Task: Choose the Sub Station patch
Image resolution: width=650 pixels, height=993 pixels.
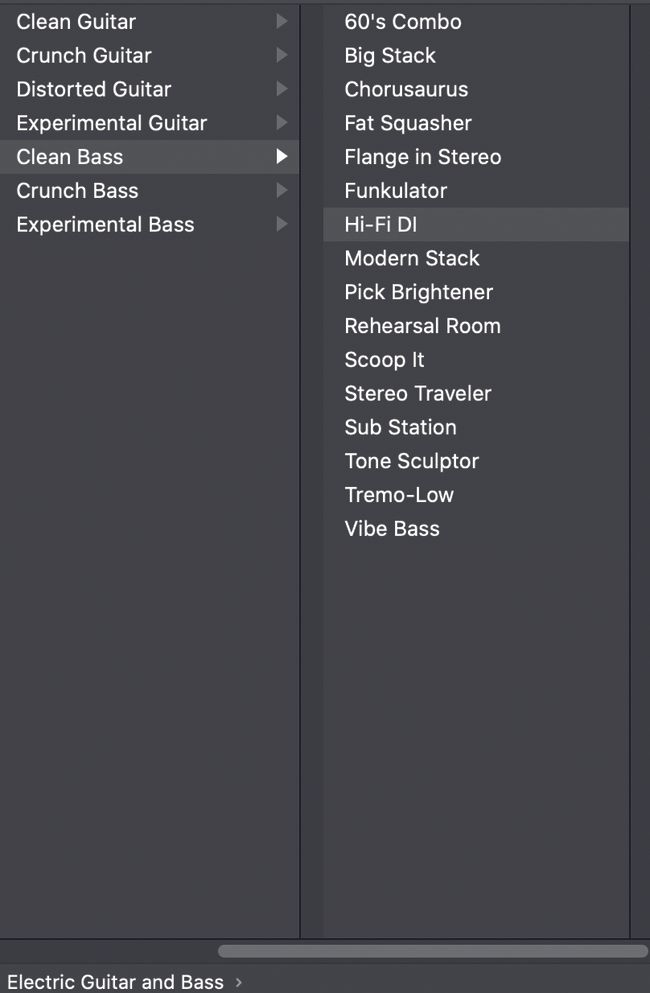Action: coord(400,427)
